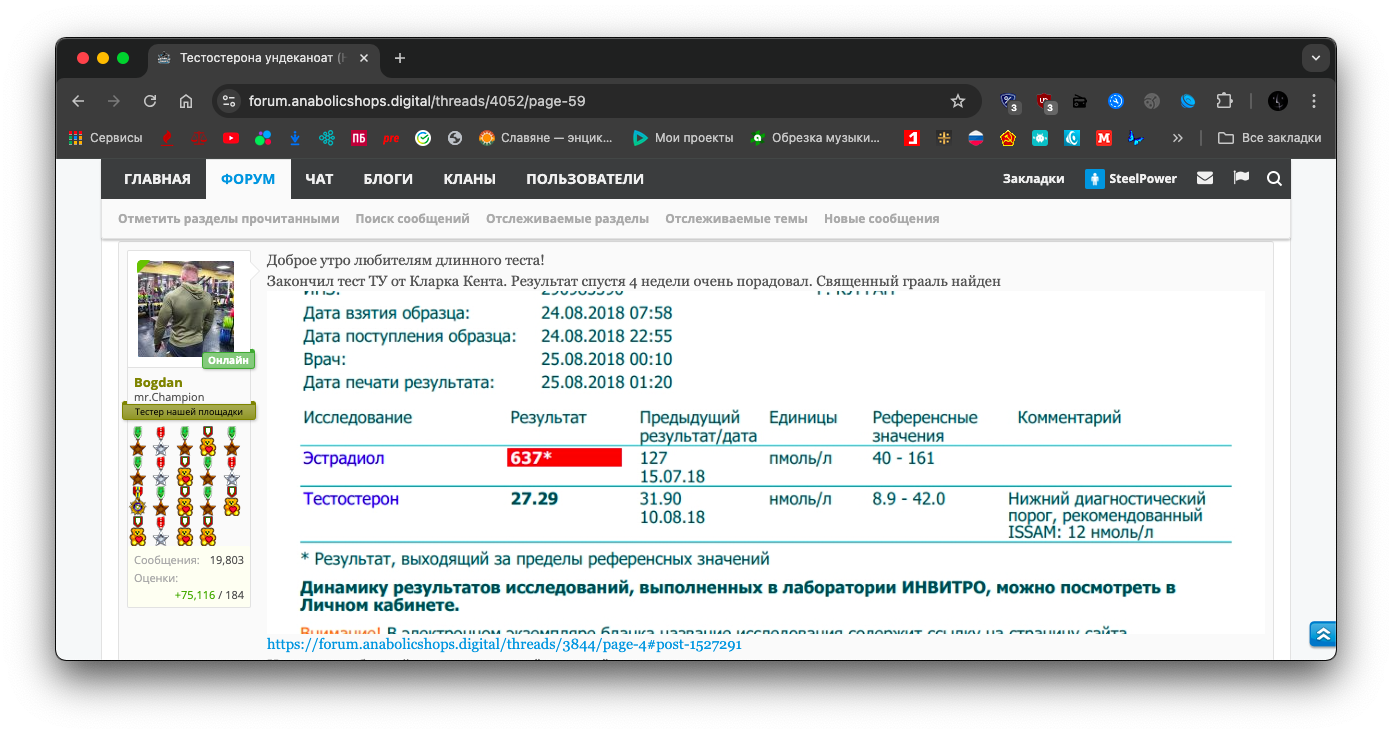Click the site information icon in address bar

tap(229, 101)
